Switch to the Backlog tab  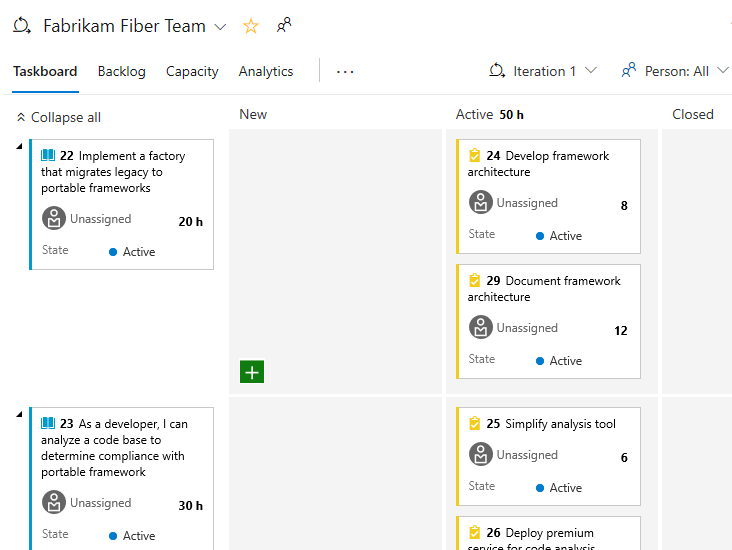[121, 71]
